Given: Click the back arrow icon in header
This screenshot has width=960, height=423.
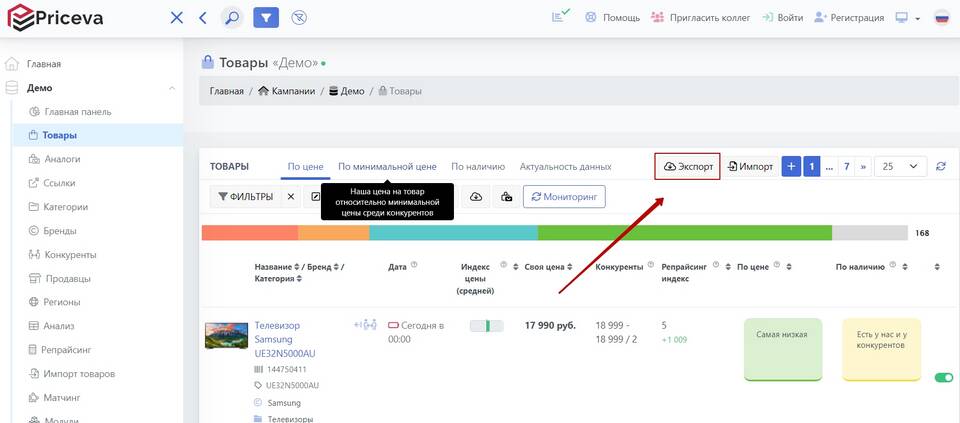Looking at the screenshot, I should 203,17.
